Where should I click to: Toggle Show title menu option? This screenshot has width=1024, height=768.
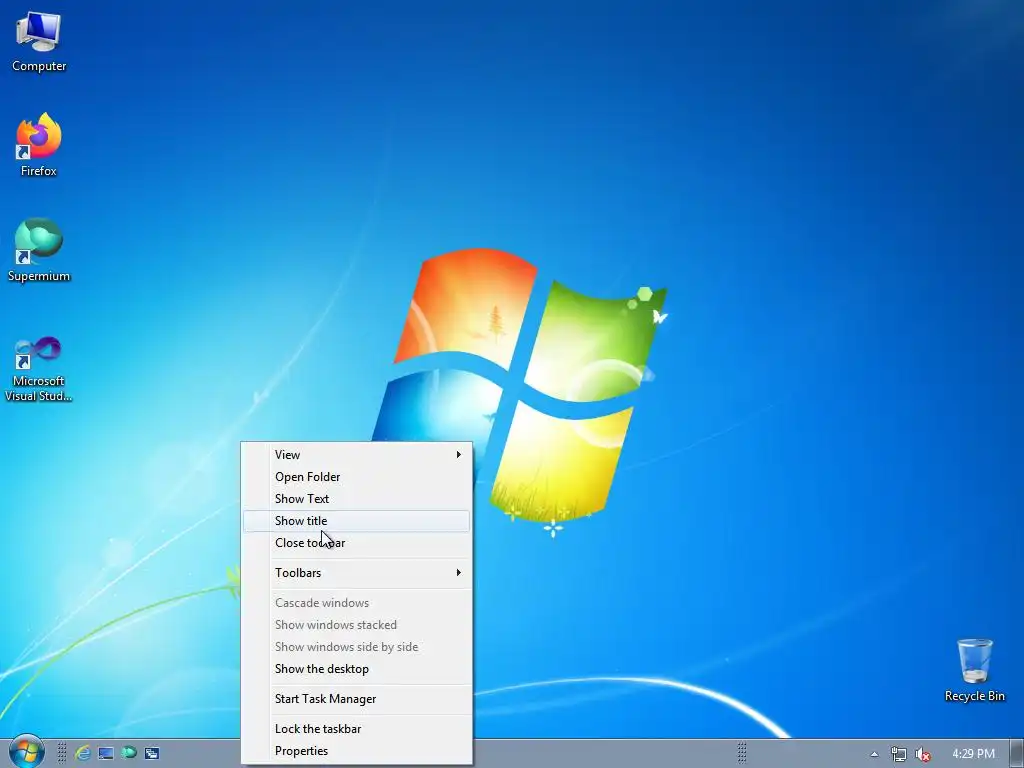coord(357,521)
